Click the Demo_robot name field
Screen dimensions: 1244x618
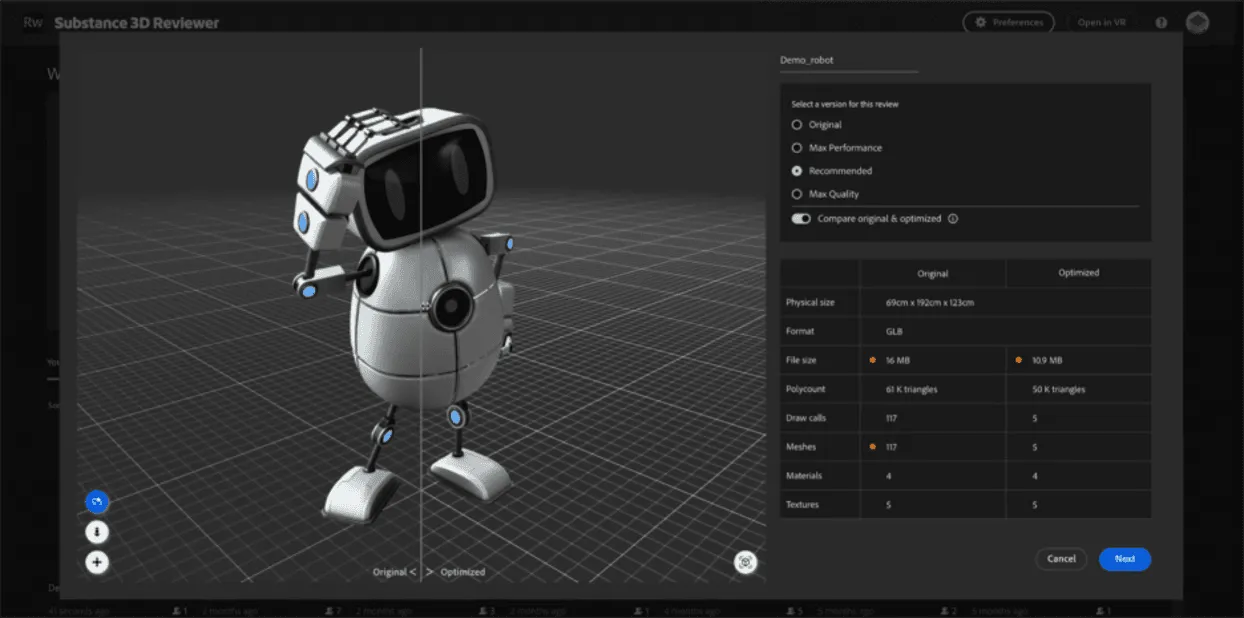pyautogui.click(x=848, y=60)
